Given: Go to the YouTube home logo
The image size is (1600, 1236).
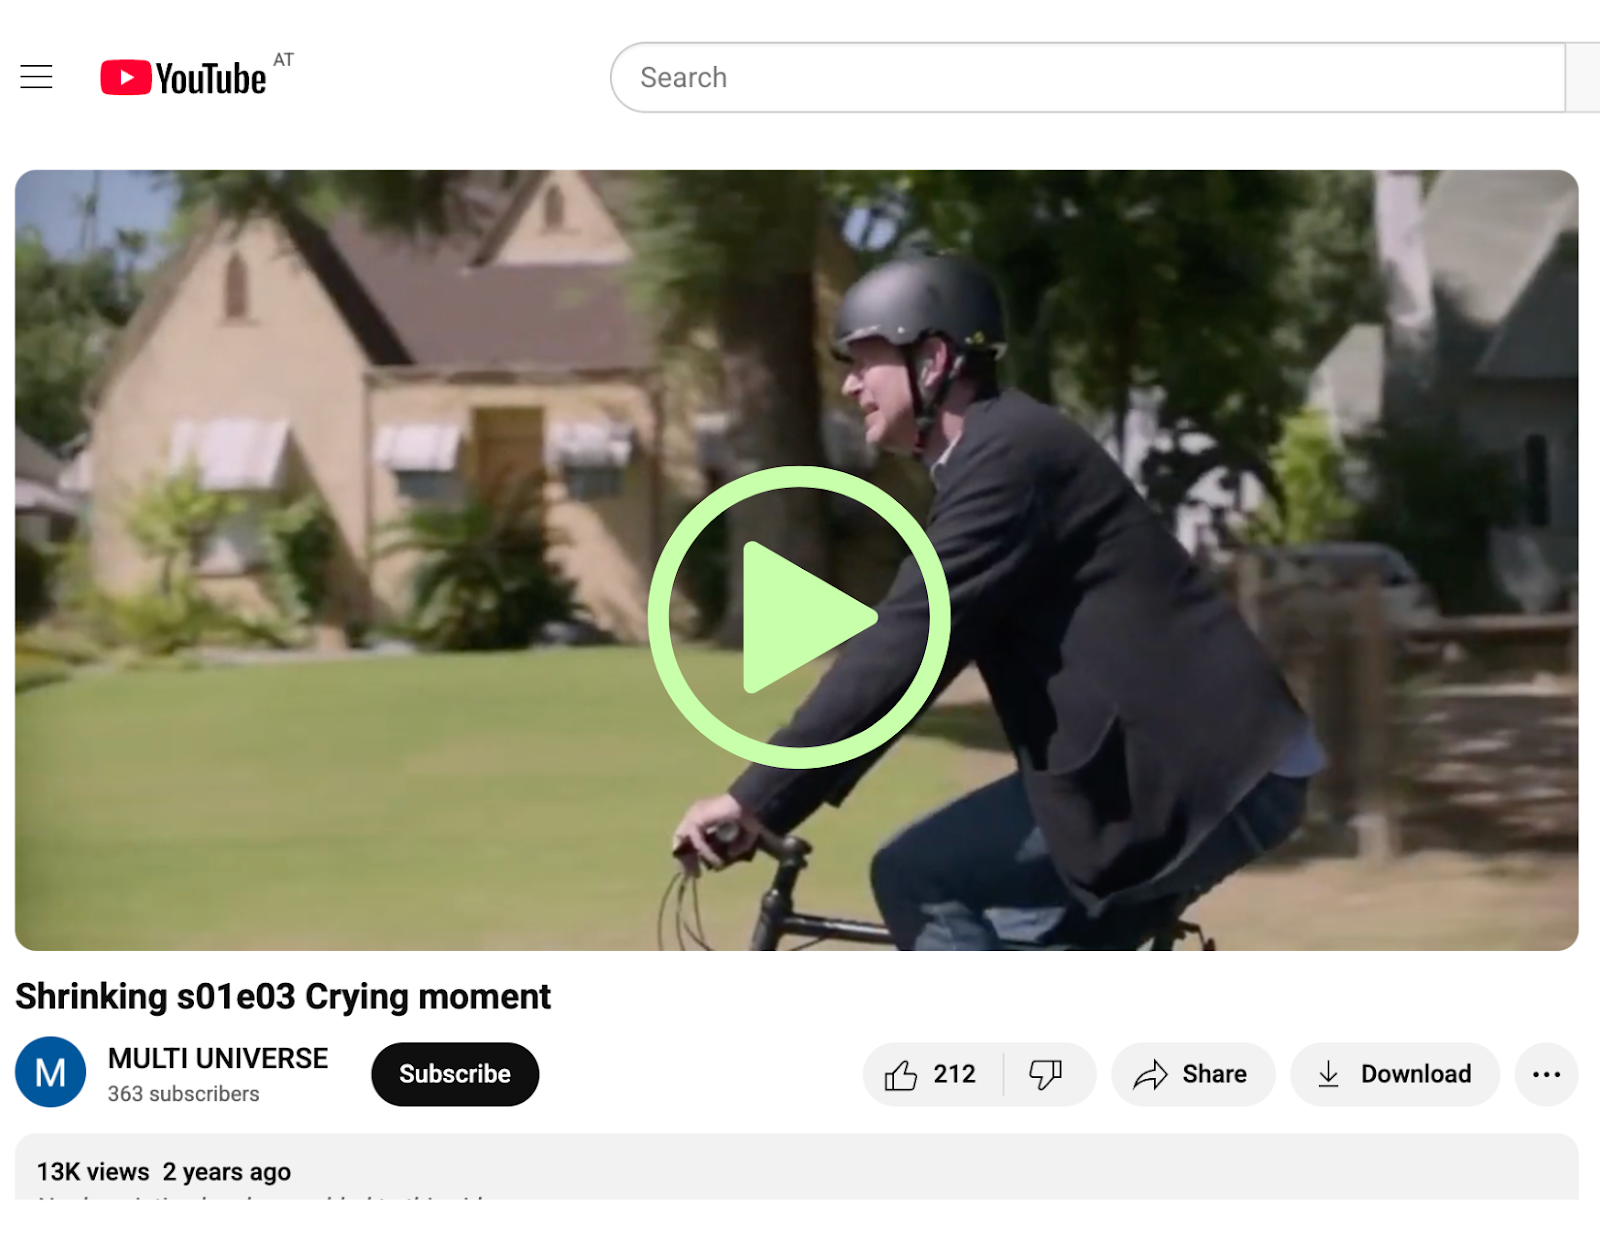Looking at the screenshot, I should [183, 78].
